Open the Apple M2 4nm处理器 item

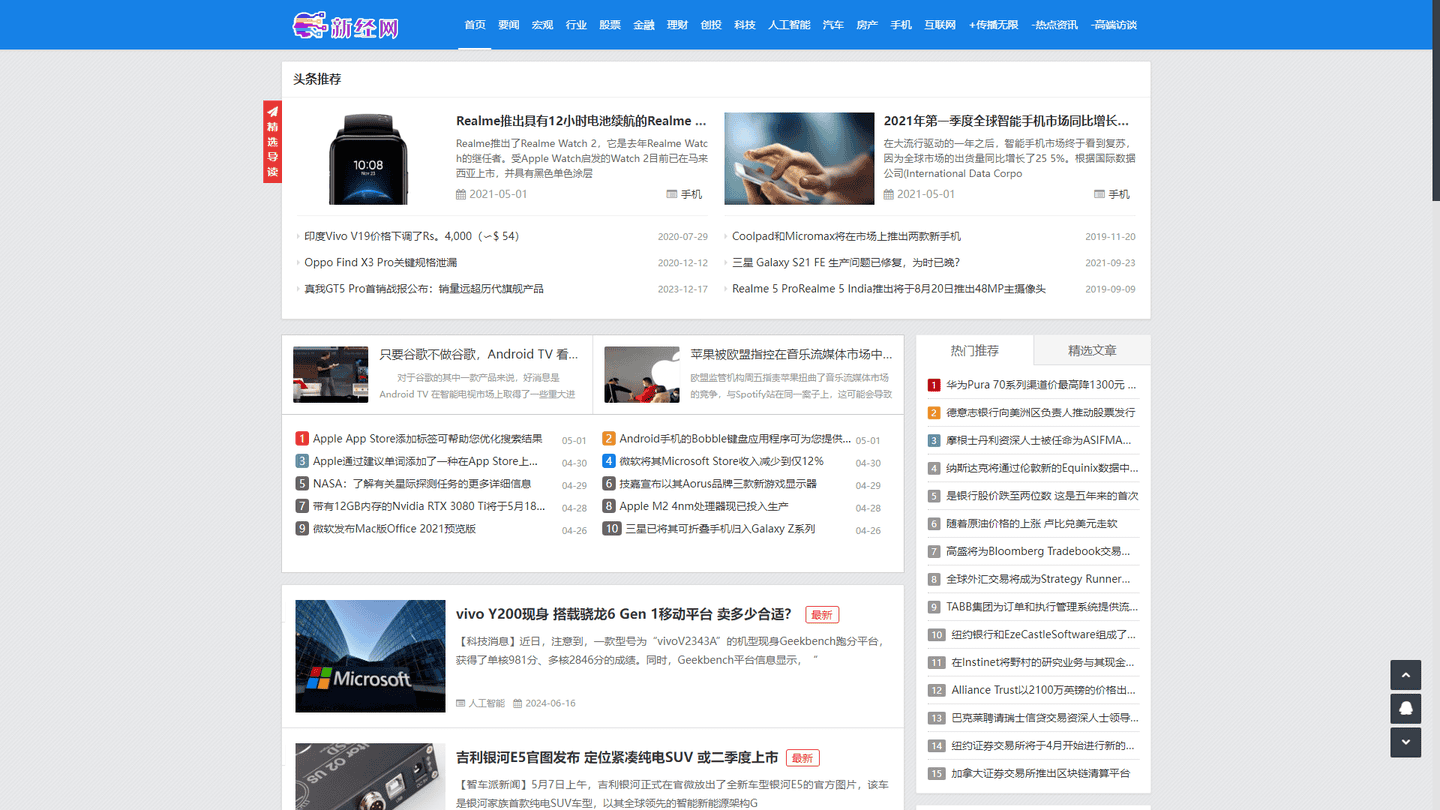(x=704, y=506)
